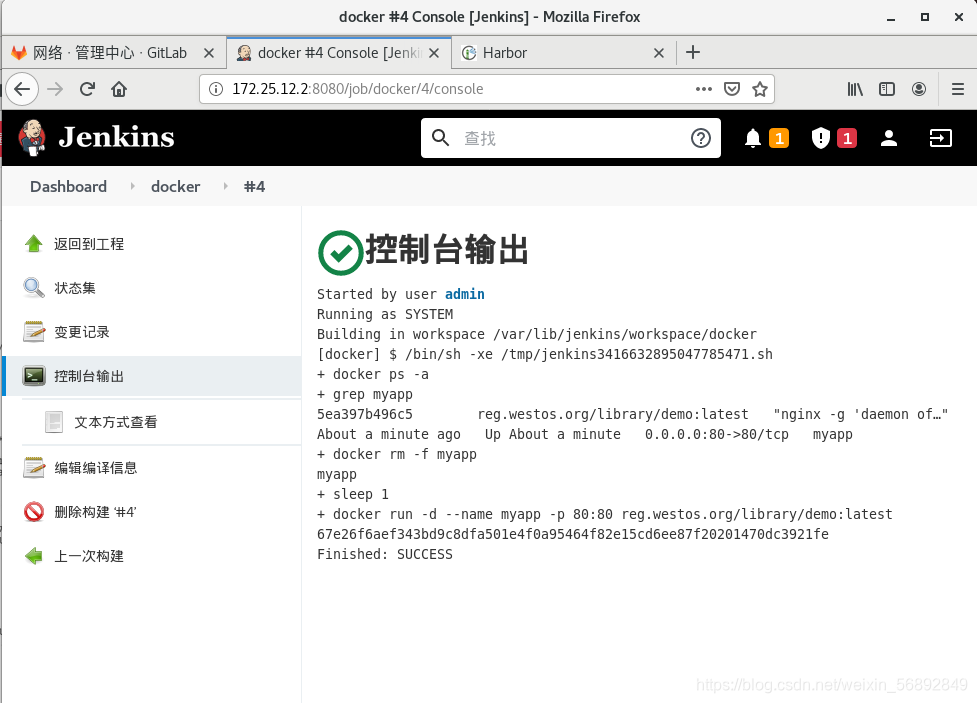This screenshot has width=977, height=703.
Task: Click 'Running as SYSTEM' text line
Action: (x=384, y=314)
